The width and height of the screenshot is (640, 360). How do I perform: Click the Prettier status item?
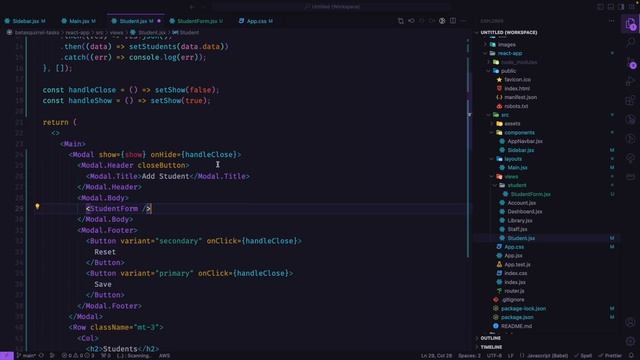click(x=610, y=356)
